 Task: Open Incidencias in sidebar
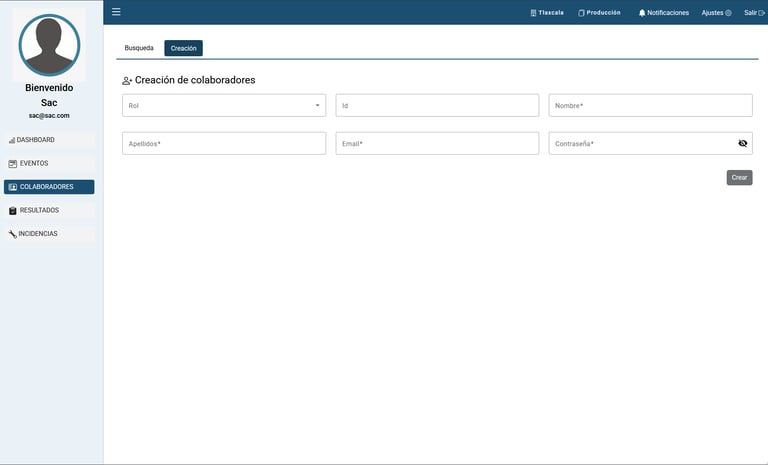click(x=49, y=234)
